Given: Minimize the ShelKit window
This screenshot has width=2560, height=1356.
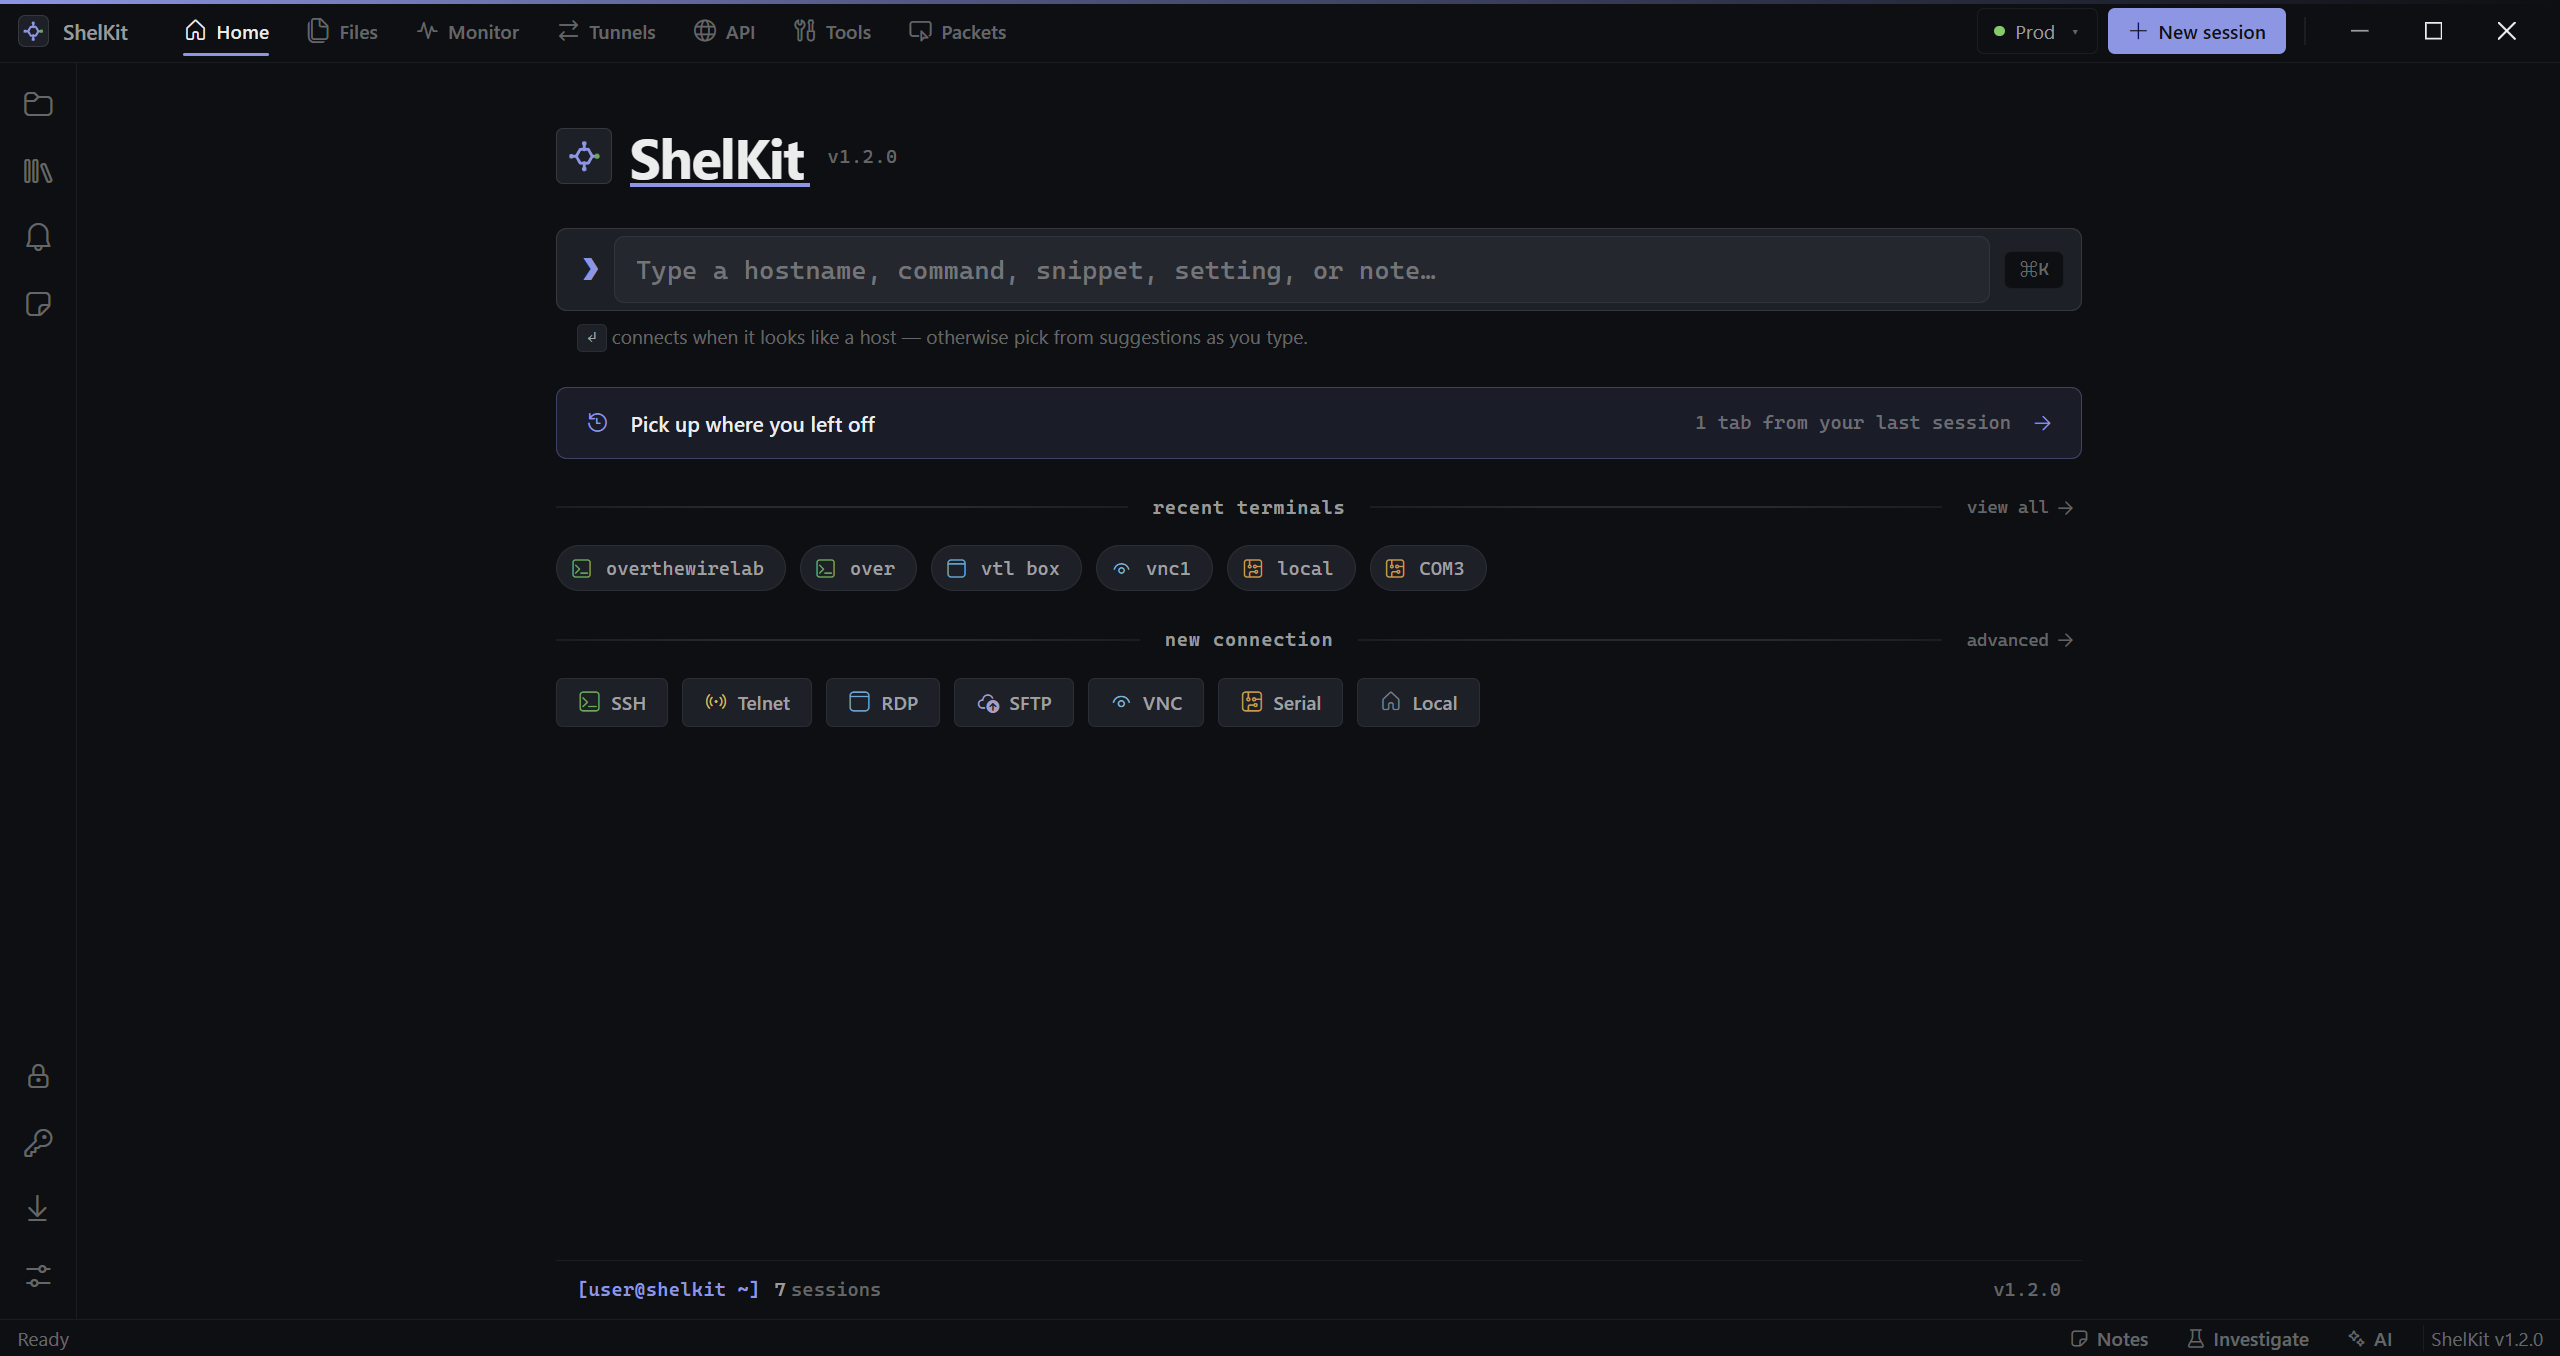Looking at the screenshot, I should pos(2359,31).
